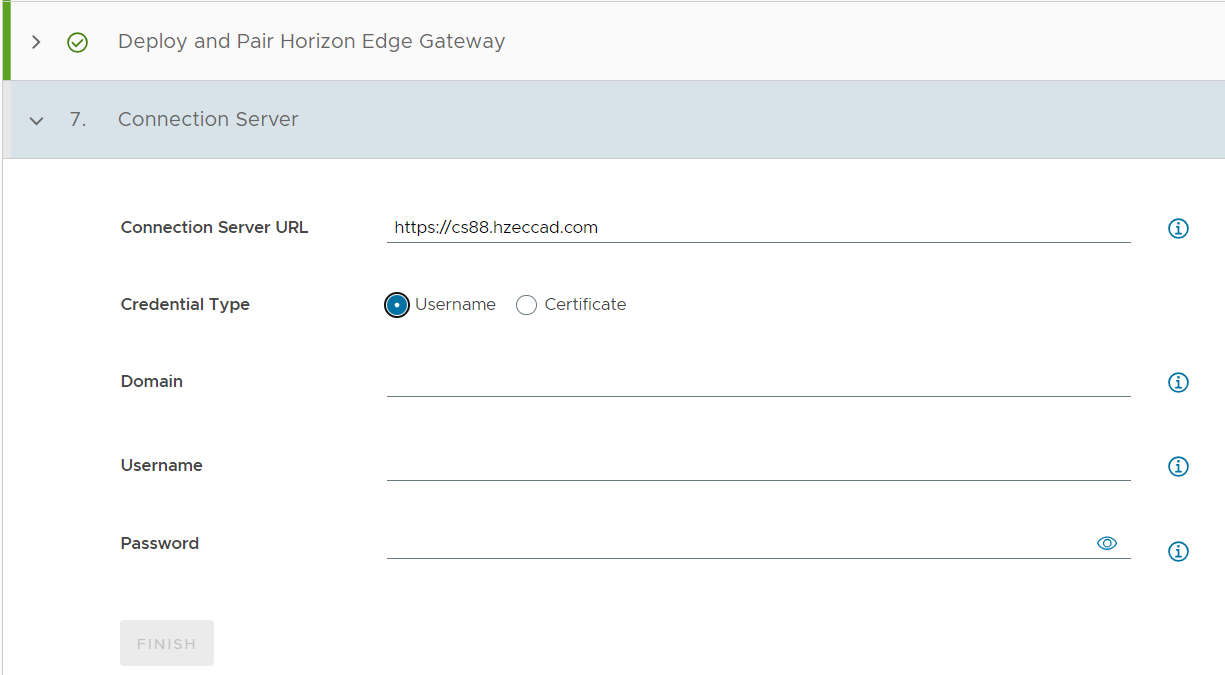Expand the Deploy and Pair Horizon Edge Gateway step

(x=36, y=42)
